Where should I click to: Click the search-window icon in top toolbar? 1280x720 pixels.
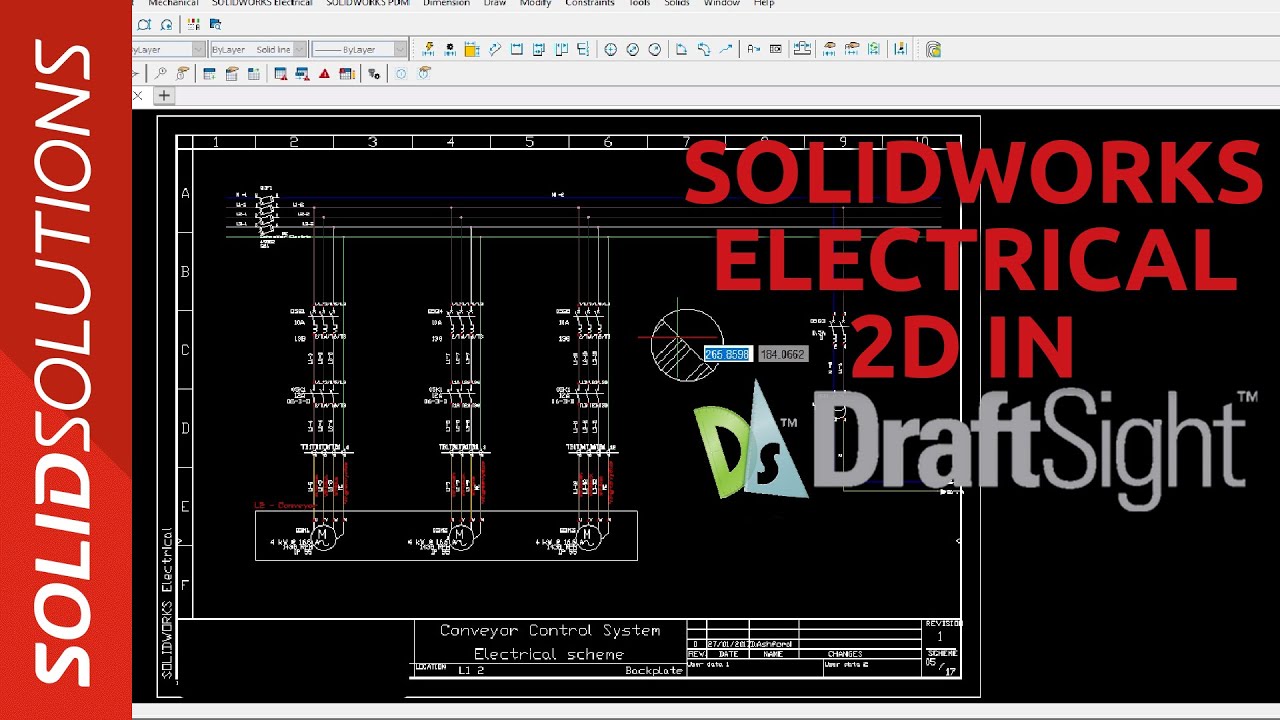215,25
